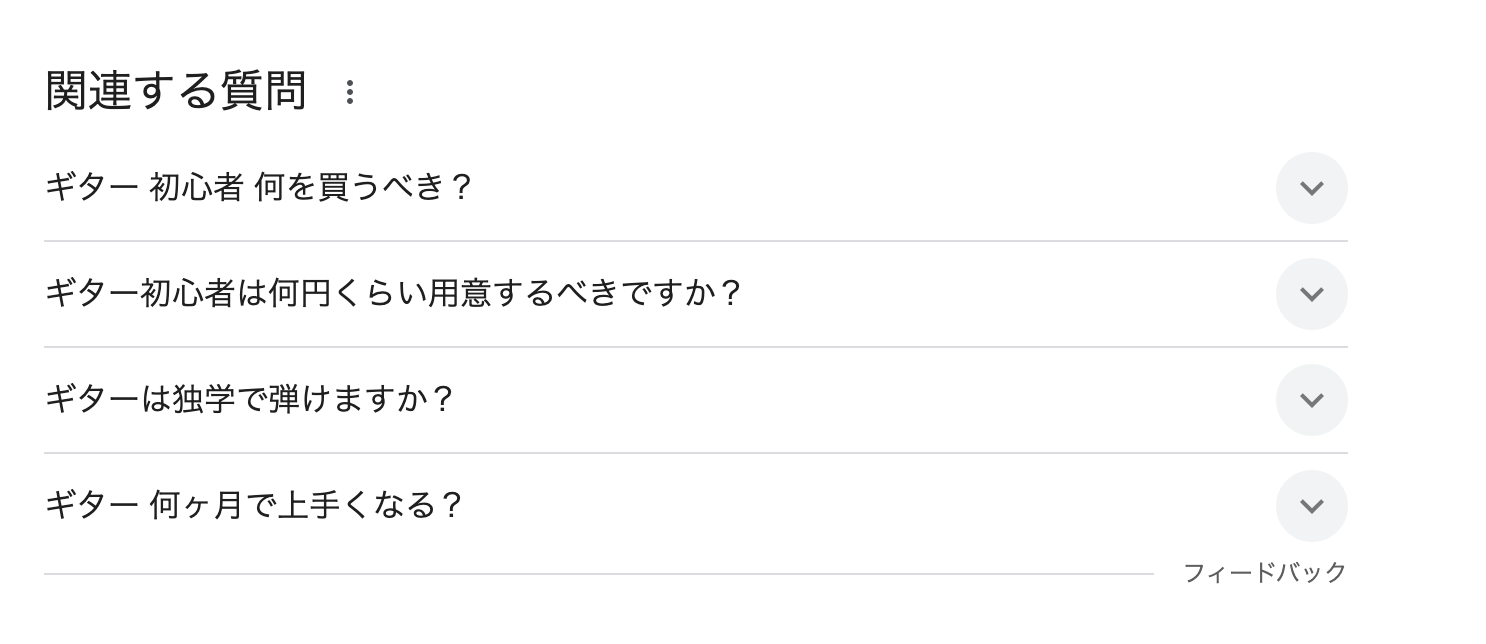Select the question text about months to improve
The image size is (1486, 644).
pyautogui.click(x=254, y=506)
